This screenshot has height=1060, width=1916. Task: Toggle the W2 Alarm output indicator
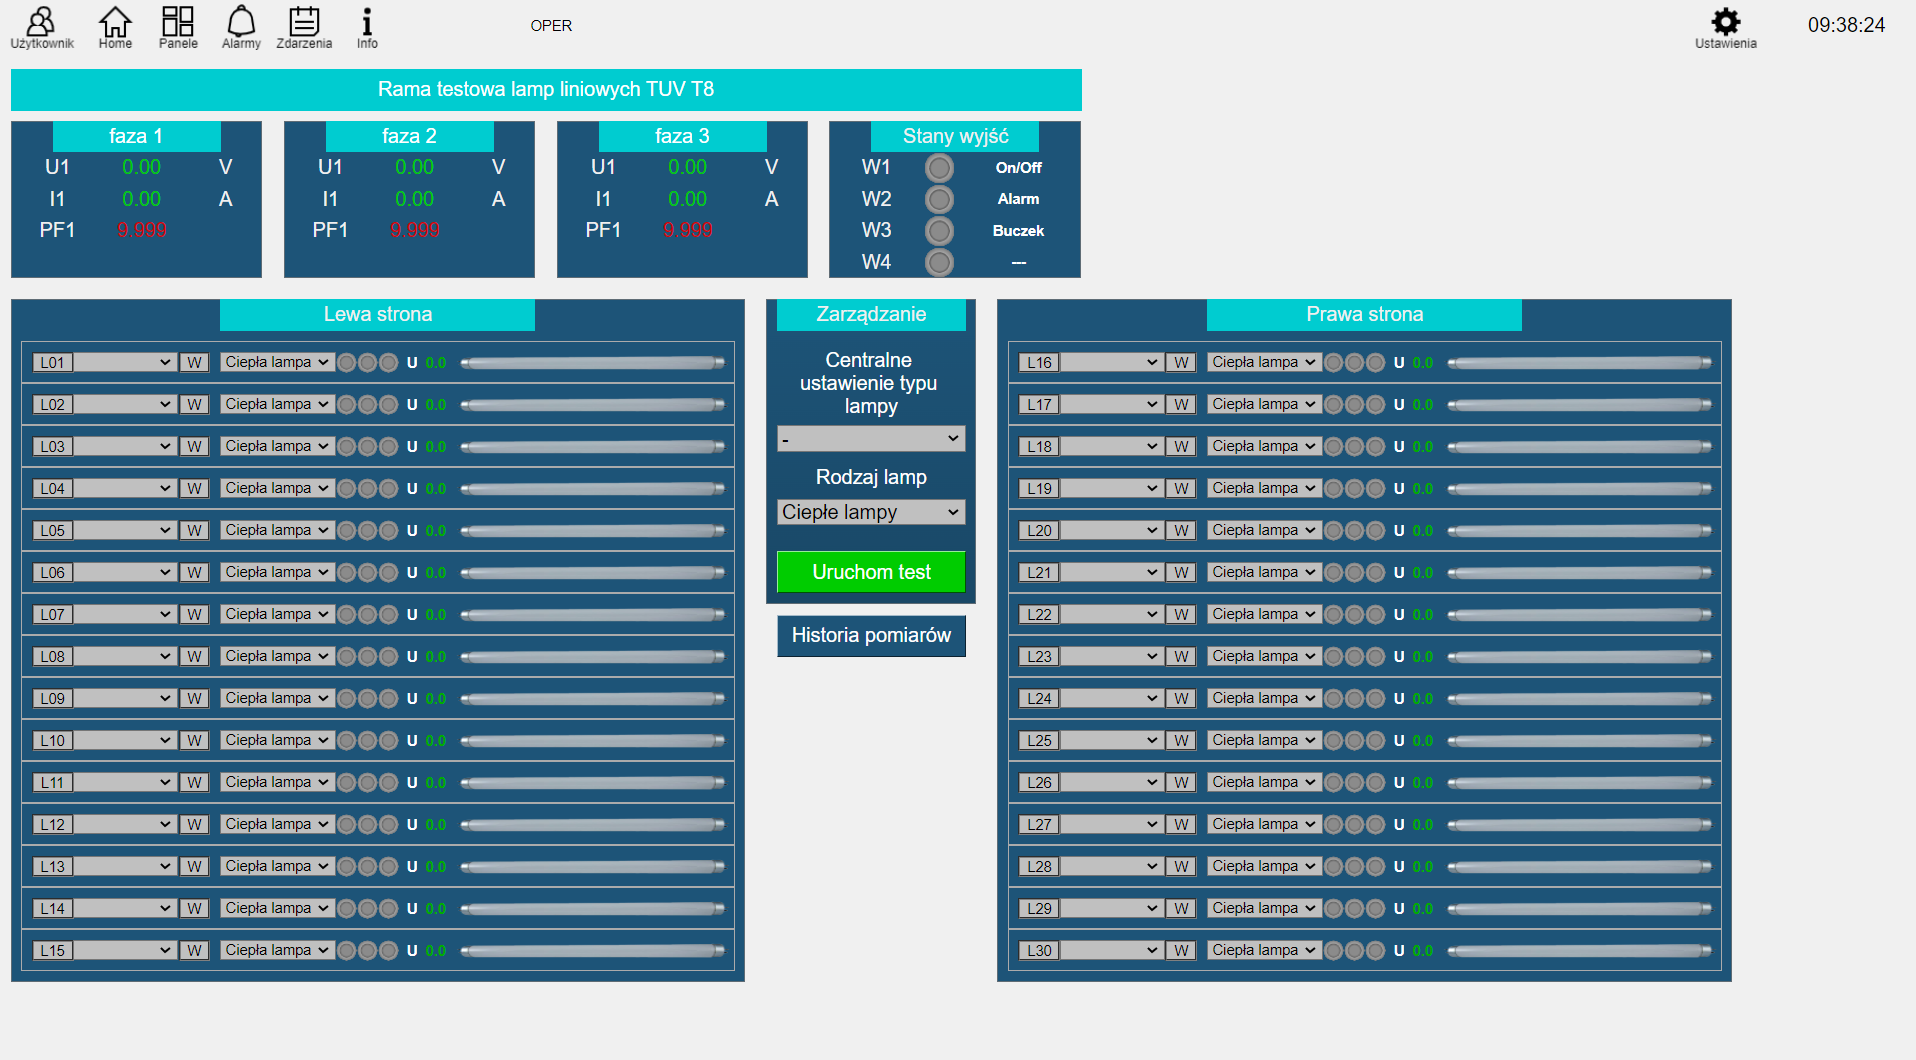(939, 200)
